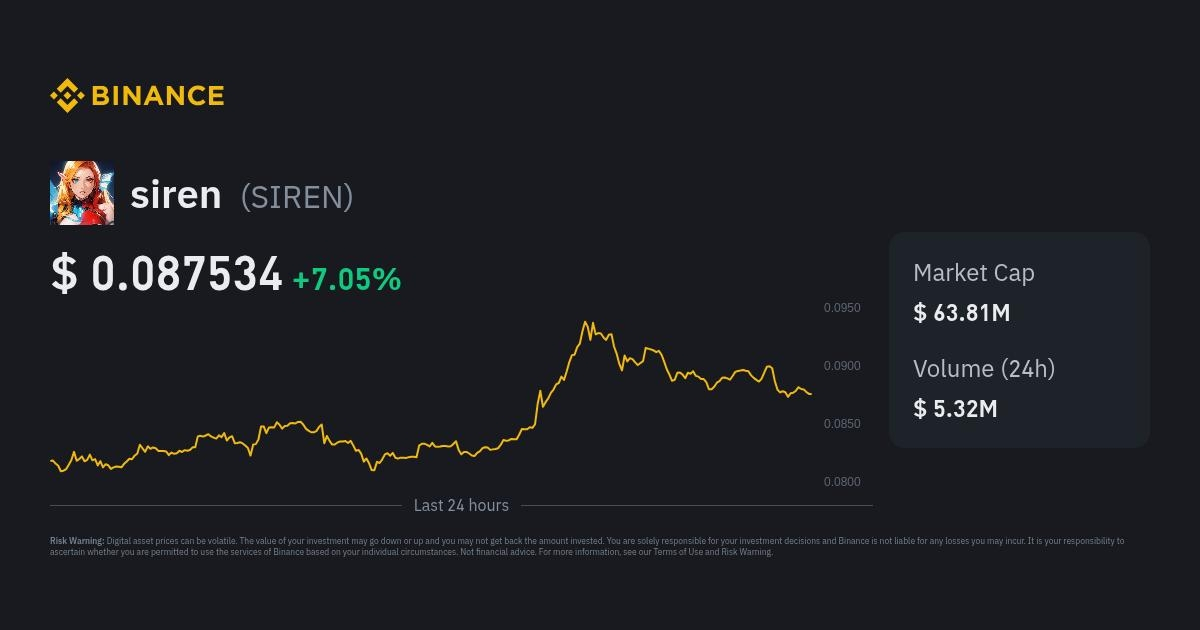Click the 0.0850 axis label
Image resolution: width=1200 pixels, height=630 pixels.
point(842,424)
